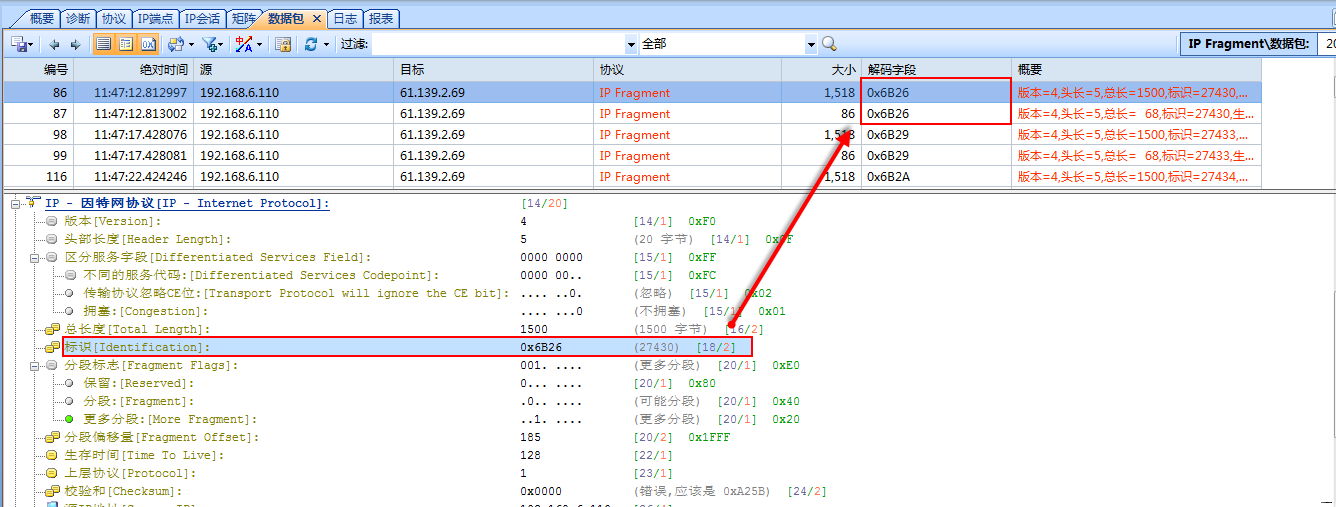The image size is (1336, 507).
Task: Go to the previous packet arrow
Action: [54, 44]
